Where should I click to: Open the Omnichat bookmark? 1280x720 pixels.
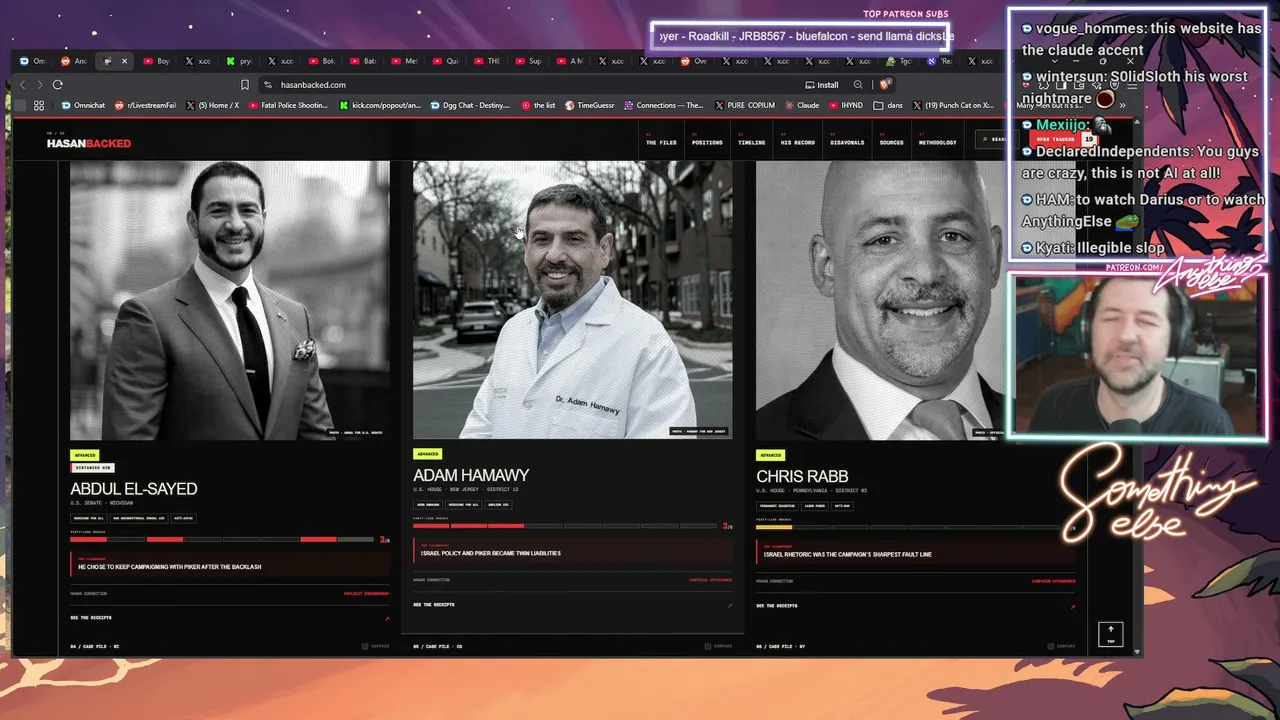point(83,105)
